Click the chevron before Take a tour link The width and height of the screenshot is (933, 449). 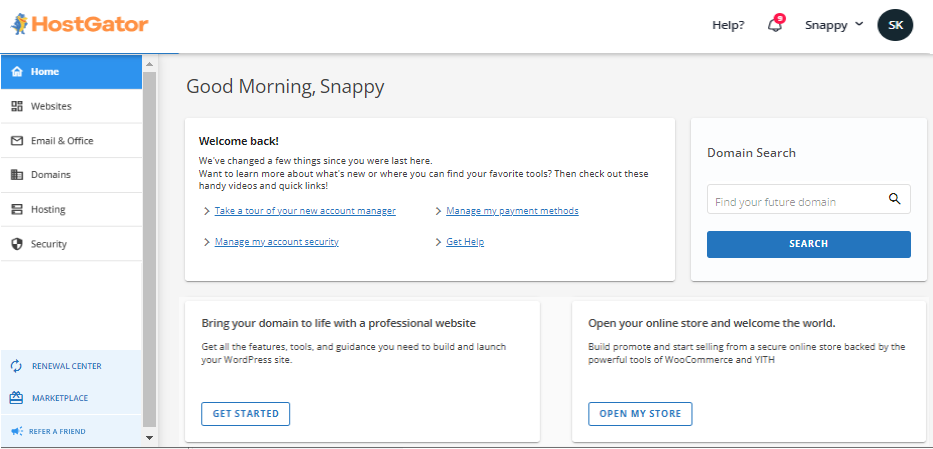click(206, 211)
